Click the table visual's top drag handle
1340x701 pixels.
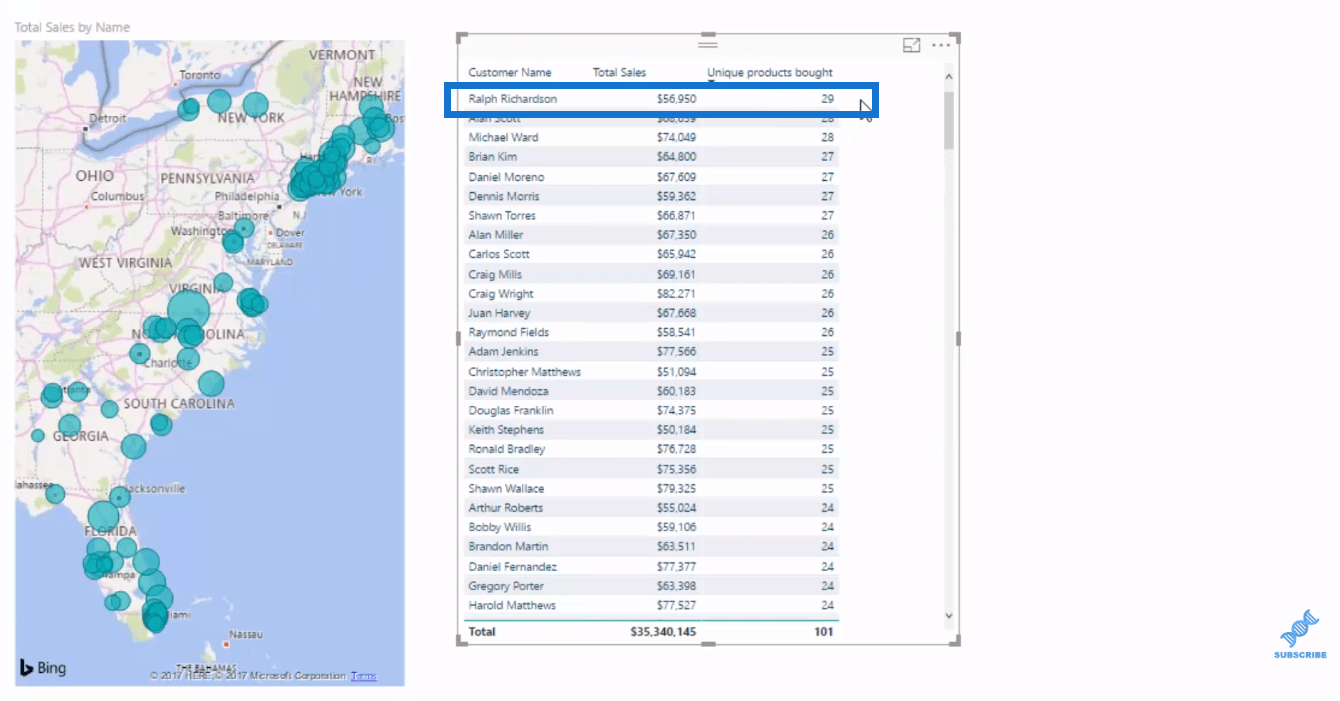(x=708, y=44)
